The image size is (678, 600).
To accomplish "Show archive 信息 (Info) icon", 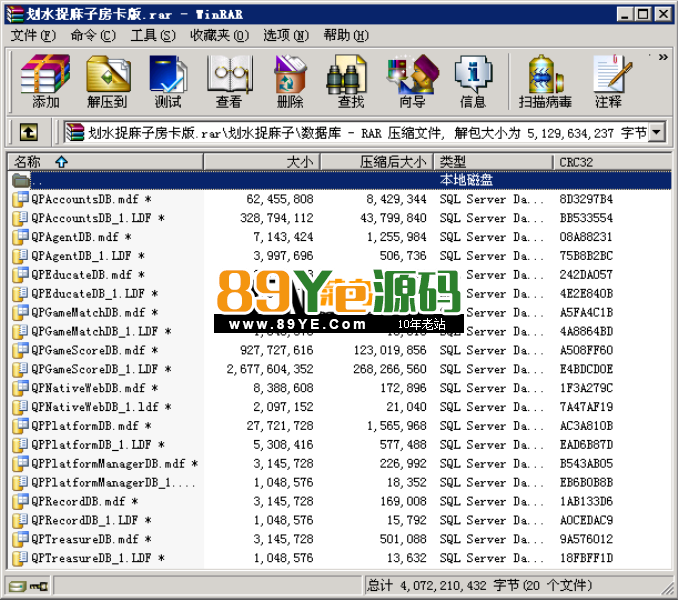I will click(473, 81).
